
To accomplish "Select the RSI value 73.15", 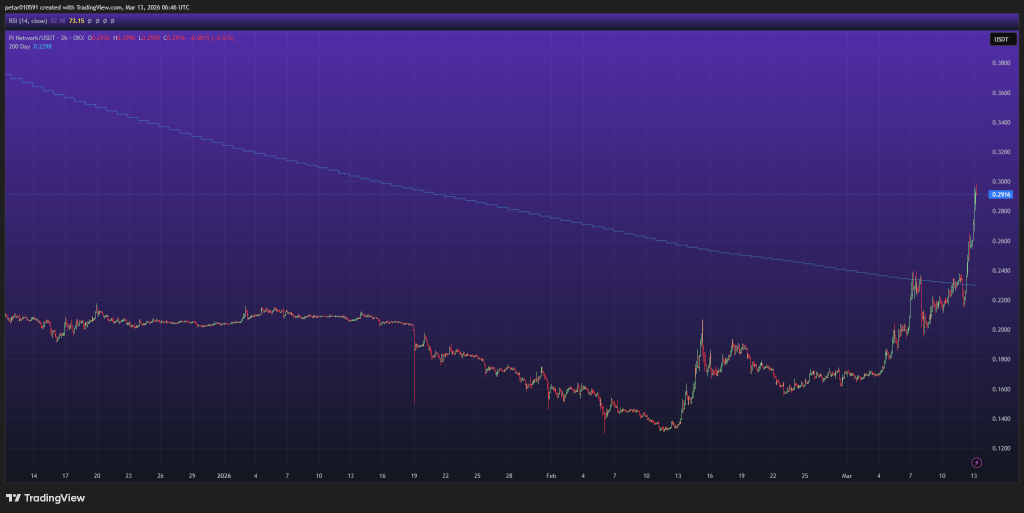I will pos(76,19).
